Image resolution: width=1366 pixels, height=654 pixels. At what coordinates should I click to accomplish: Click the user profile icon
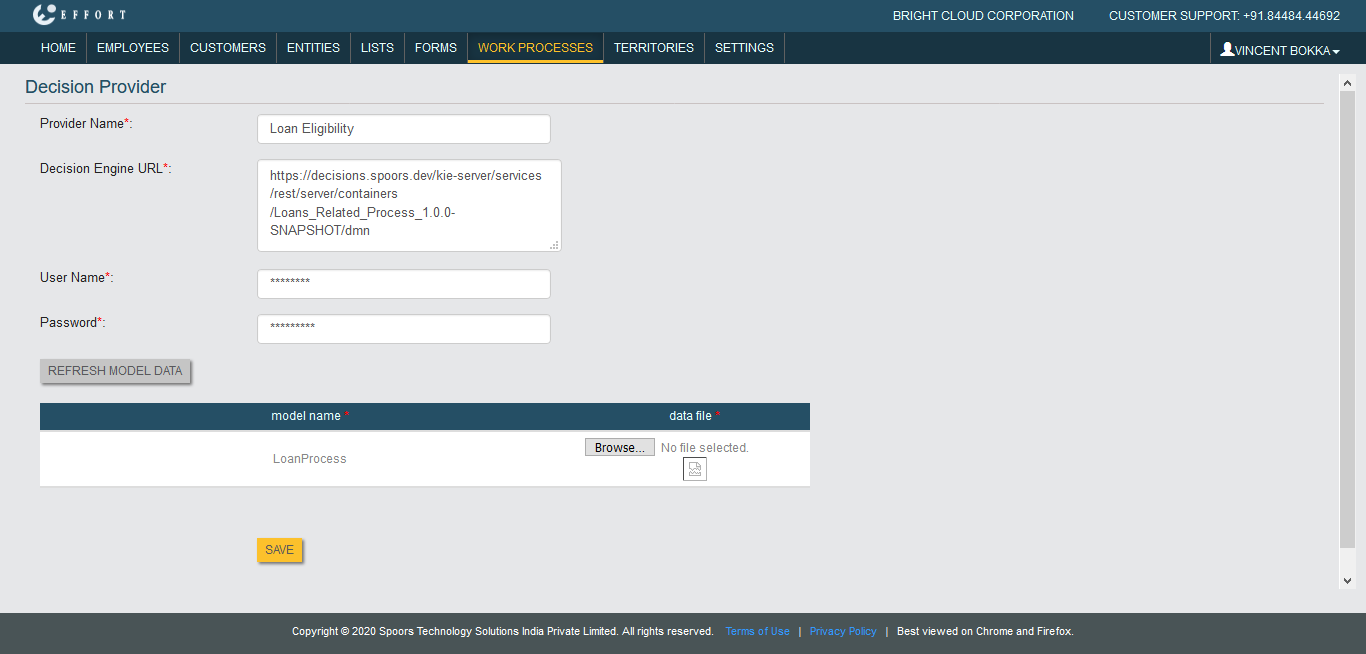[1227, 49]
